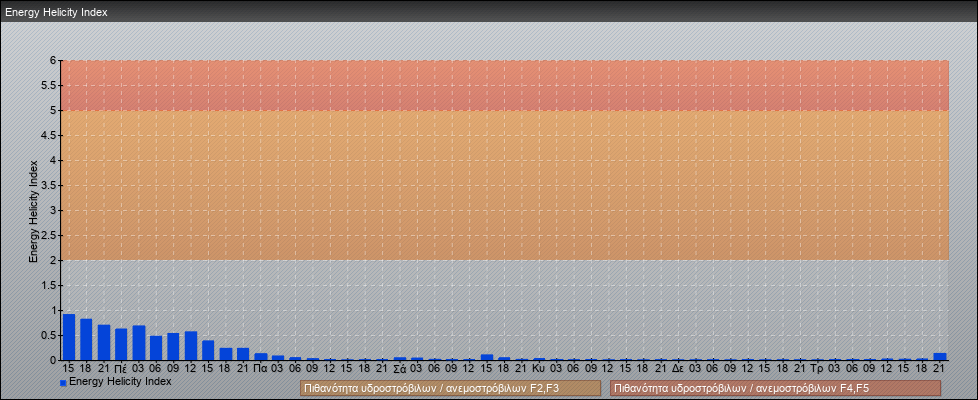
Task: Click the blue bar above the Πα label
Action: point(261,356)
